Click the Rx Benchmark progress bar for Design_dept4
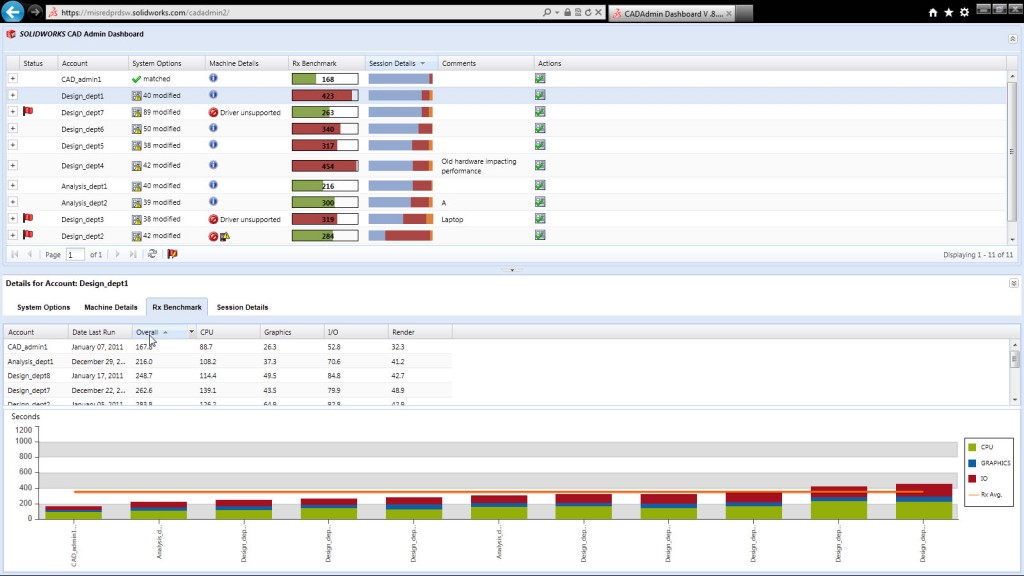1024x576 pixels. coord(323,165)
